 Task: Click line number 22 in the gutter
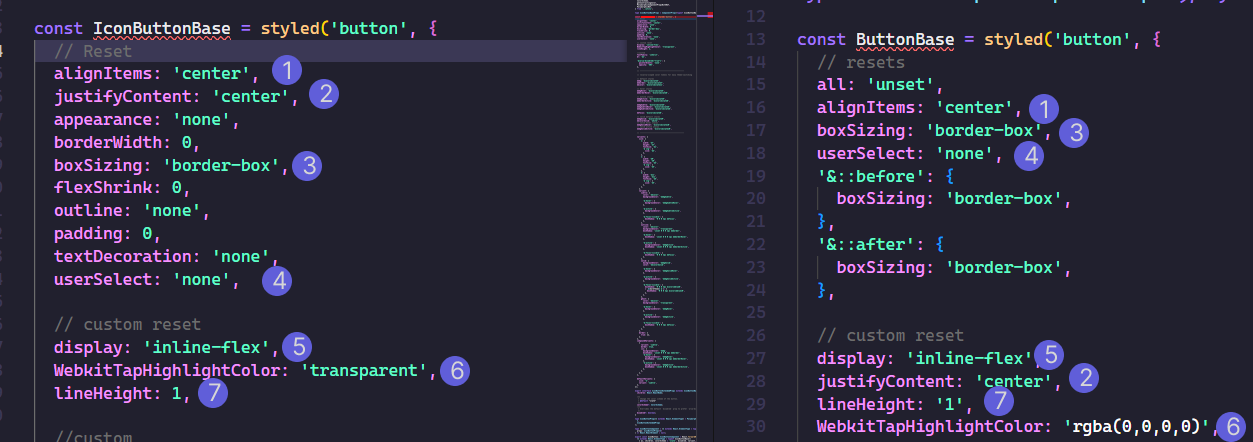pyautogui.click(x=756, y=245)
